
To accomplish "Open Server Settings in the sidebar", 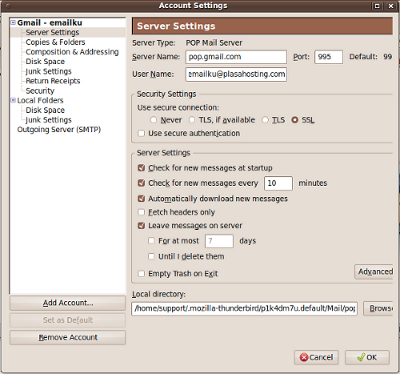I will [x=52, y=32].
